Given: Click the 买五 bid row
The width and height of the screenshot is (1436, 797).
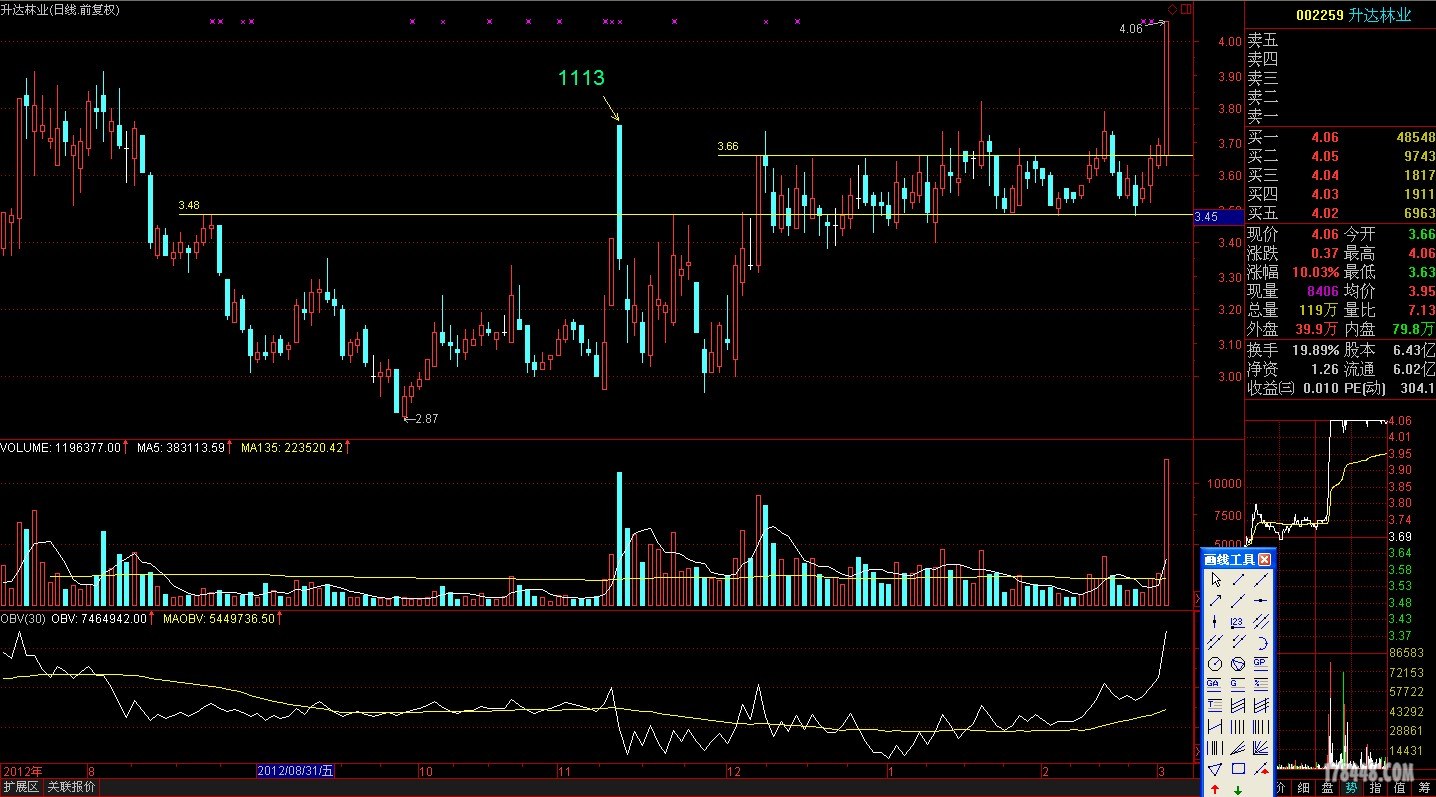Looking at the screenshot, I should coord(1340,213).
